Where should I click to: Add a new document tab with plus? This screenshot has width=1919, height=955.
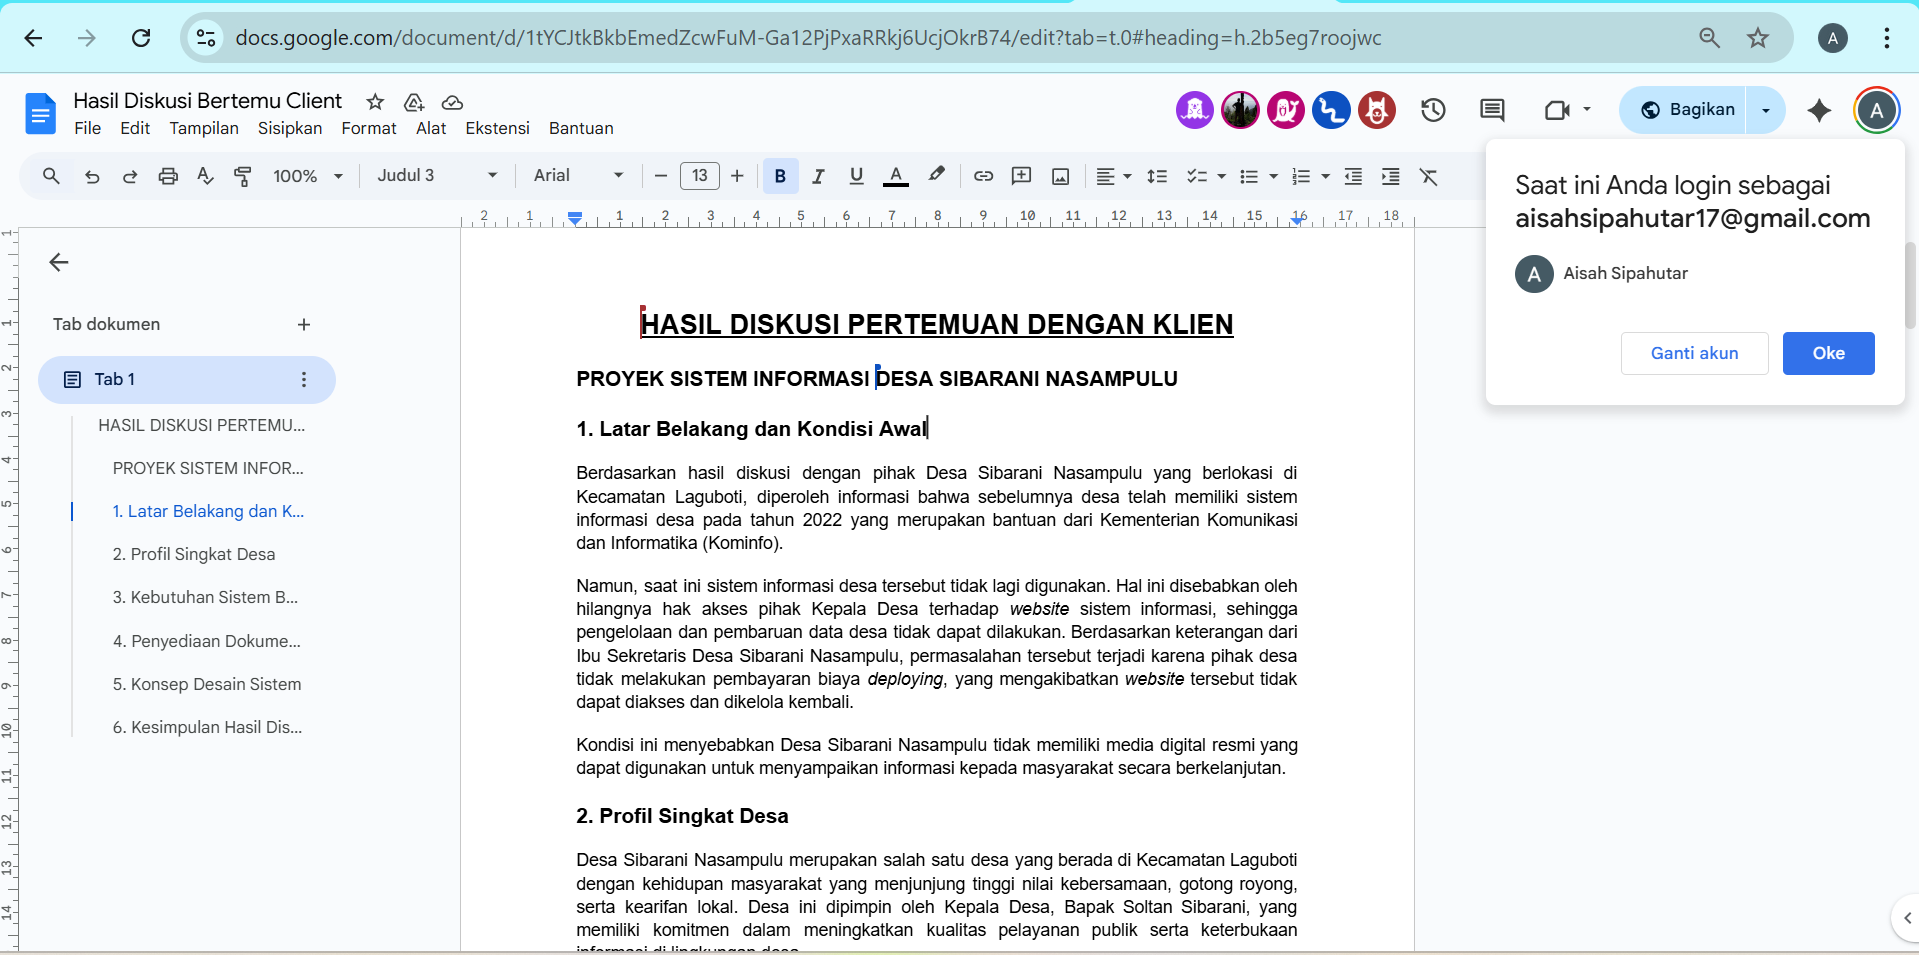point(304,324)
